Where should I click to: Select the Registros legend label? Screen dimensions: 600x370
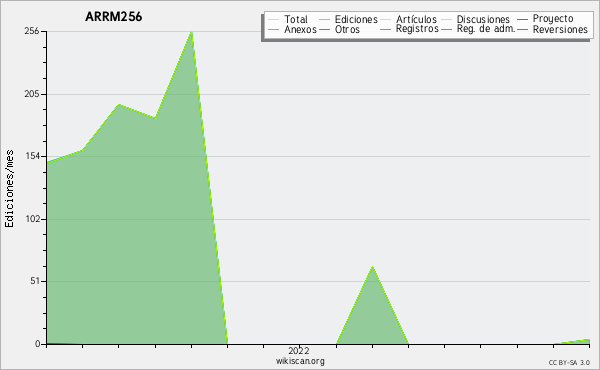point(417,29)
